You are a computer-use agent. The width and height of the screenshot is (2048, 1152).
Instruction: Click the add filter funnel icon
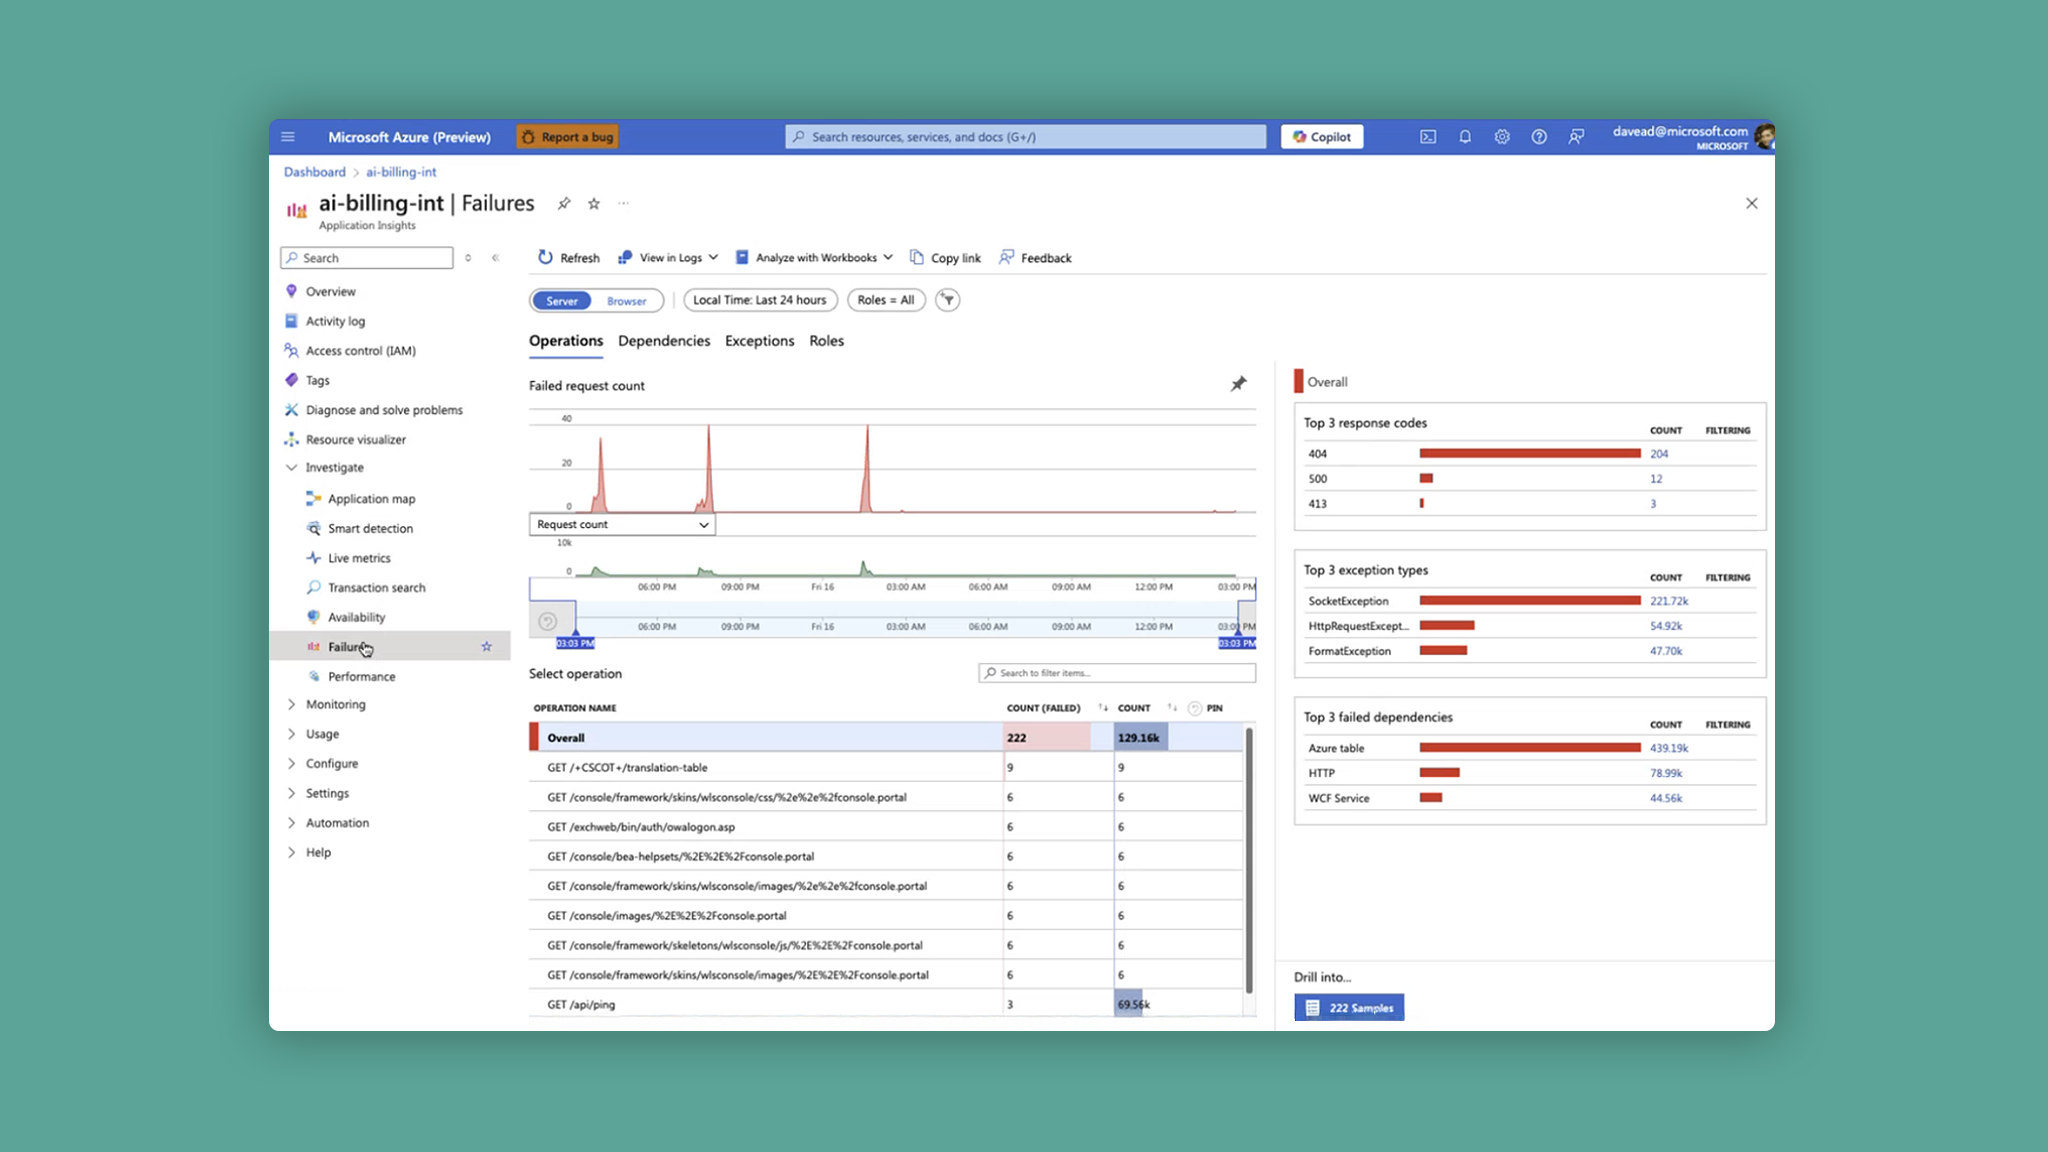[x=947, y=300]
